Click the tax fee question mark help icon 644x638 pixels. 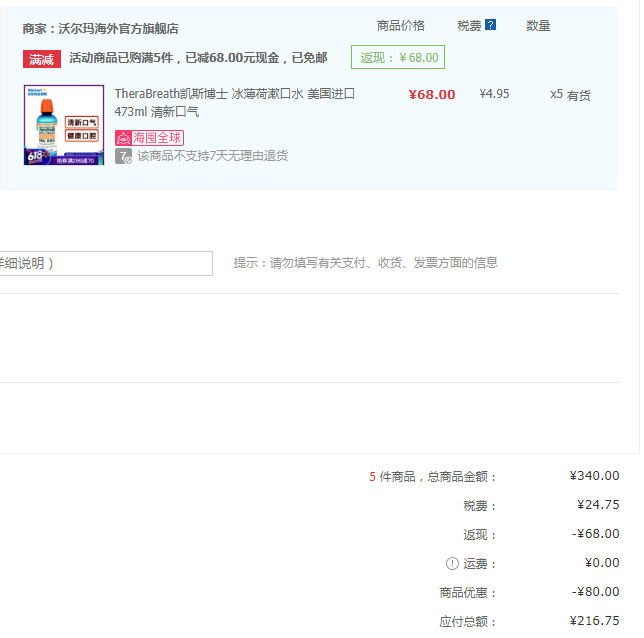490,25
